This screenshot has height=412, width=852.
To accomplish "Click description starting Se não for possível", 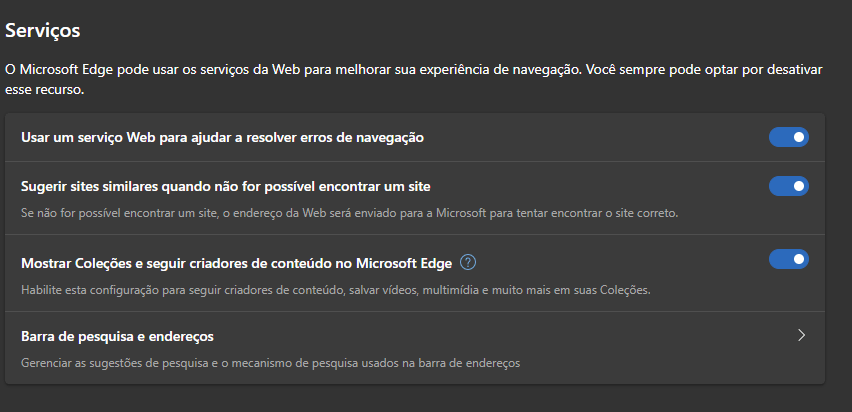I will 350,213.
